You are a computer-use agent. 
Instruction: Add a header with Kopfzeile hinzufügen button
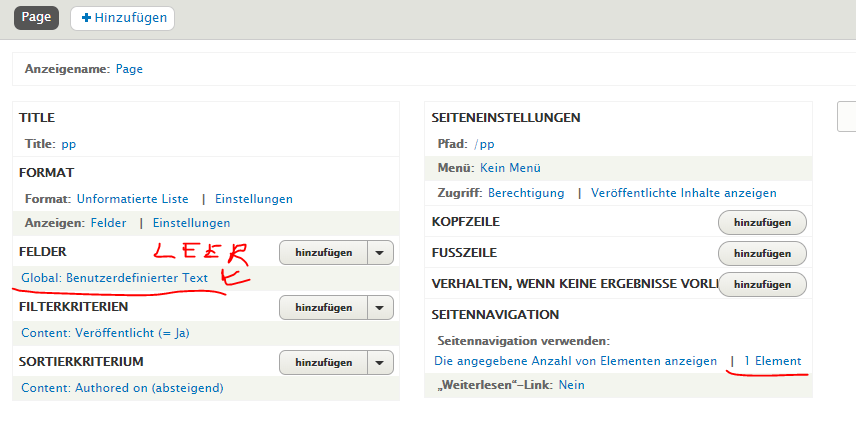click(x=762, y=222)
